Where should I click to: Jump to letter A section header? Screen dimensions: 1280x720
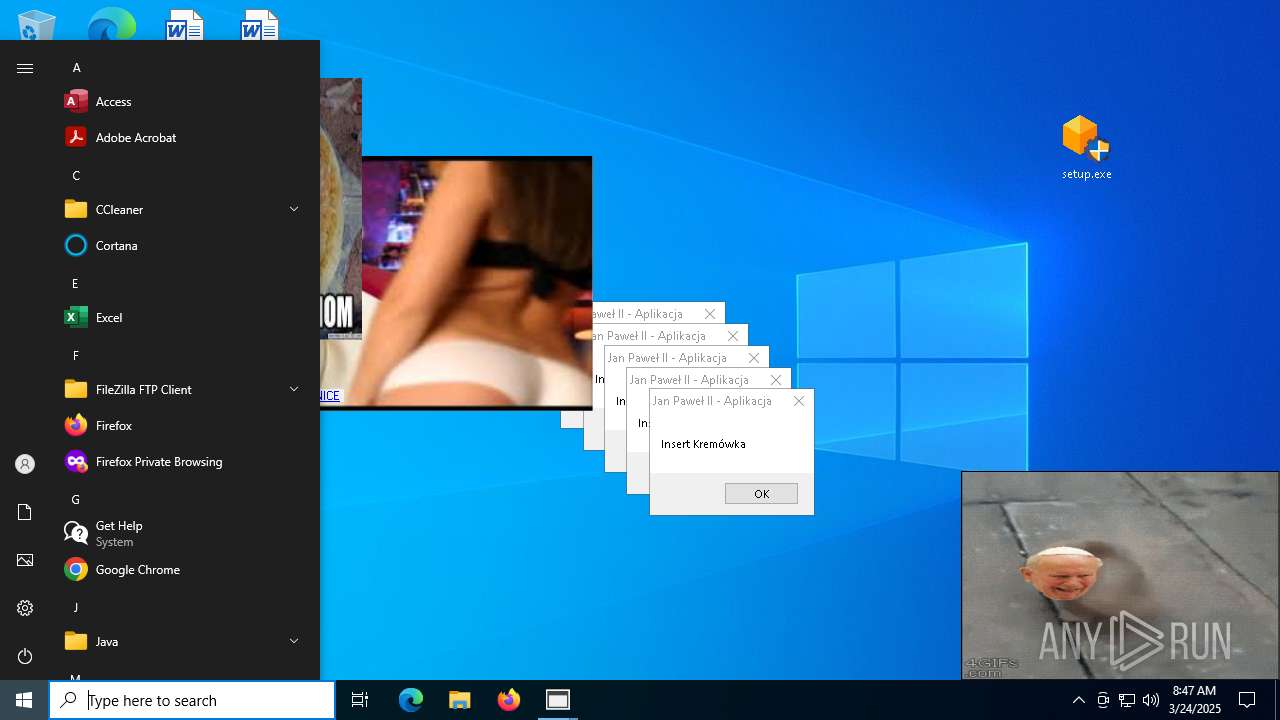(x=76, y=68)
